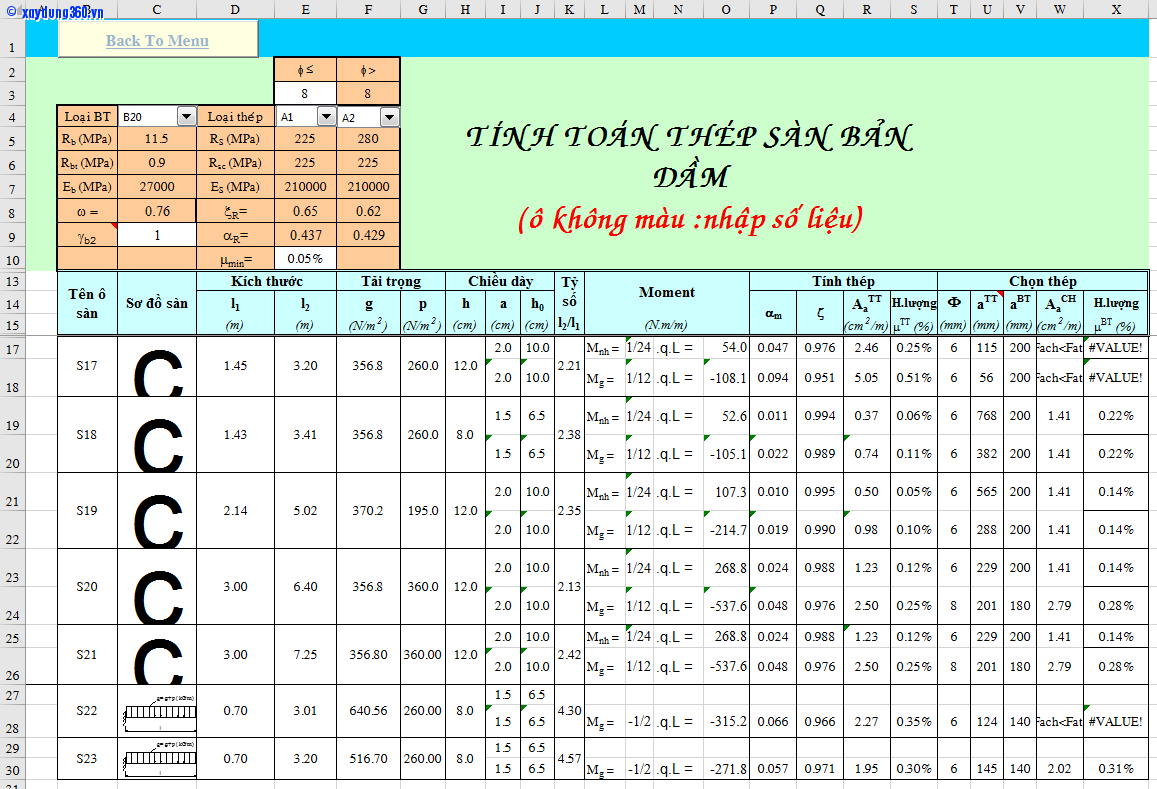The width and height of the screenshot is (1157, 789).
Task: Click the #VALUE! error cell in S22 row
Action: click(x=1115, y=722)
